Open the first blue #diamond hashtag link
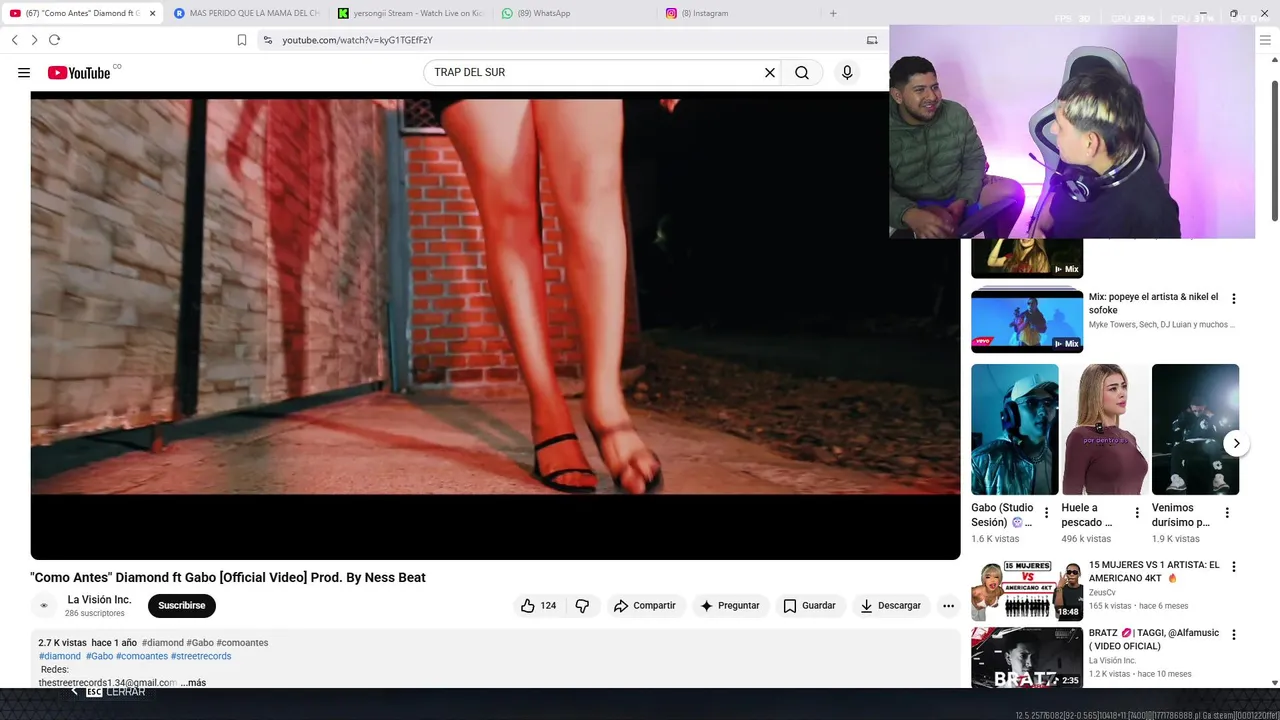 tap(60, 656)
